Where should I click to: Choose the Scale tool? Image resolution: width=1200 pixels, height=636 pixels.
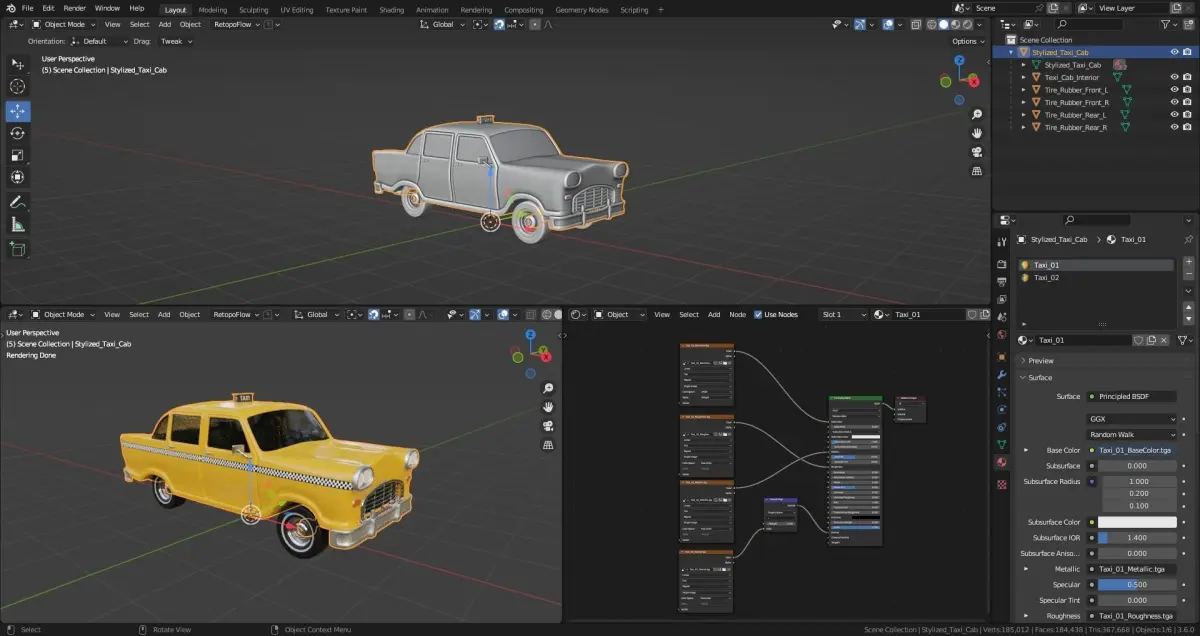click(18, 155)
